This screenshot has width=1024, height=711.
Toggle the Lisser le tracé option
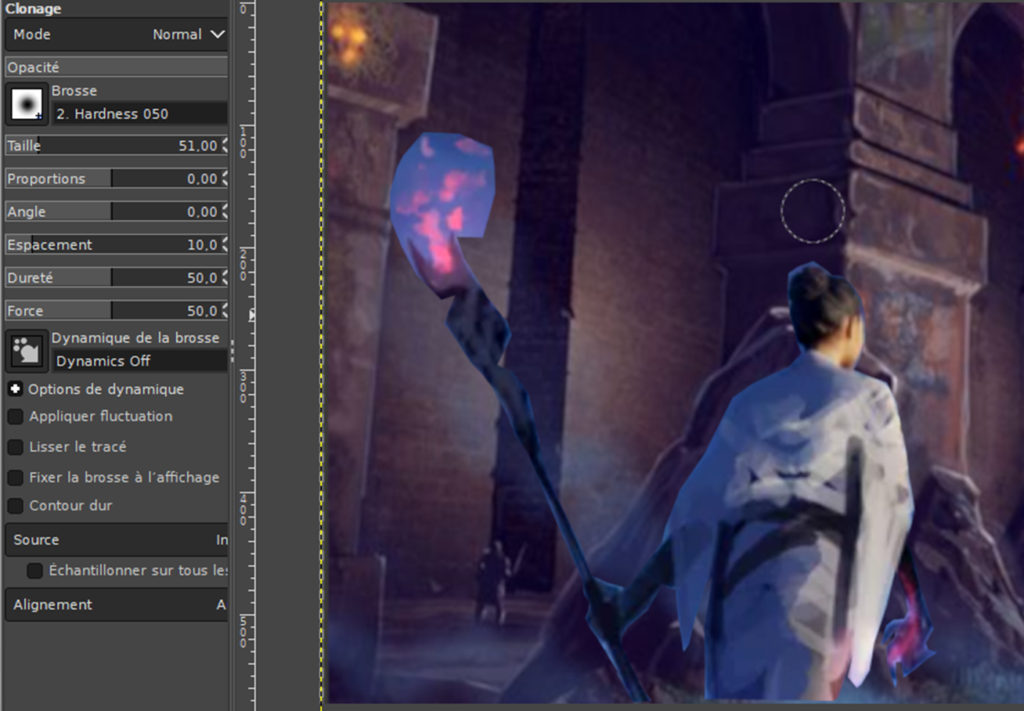pos(16,447)
